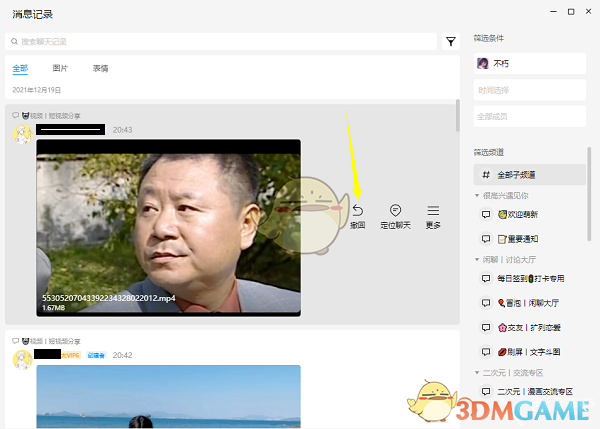Collapse the 二次元 | 交流专区 group

477,372
